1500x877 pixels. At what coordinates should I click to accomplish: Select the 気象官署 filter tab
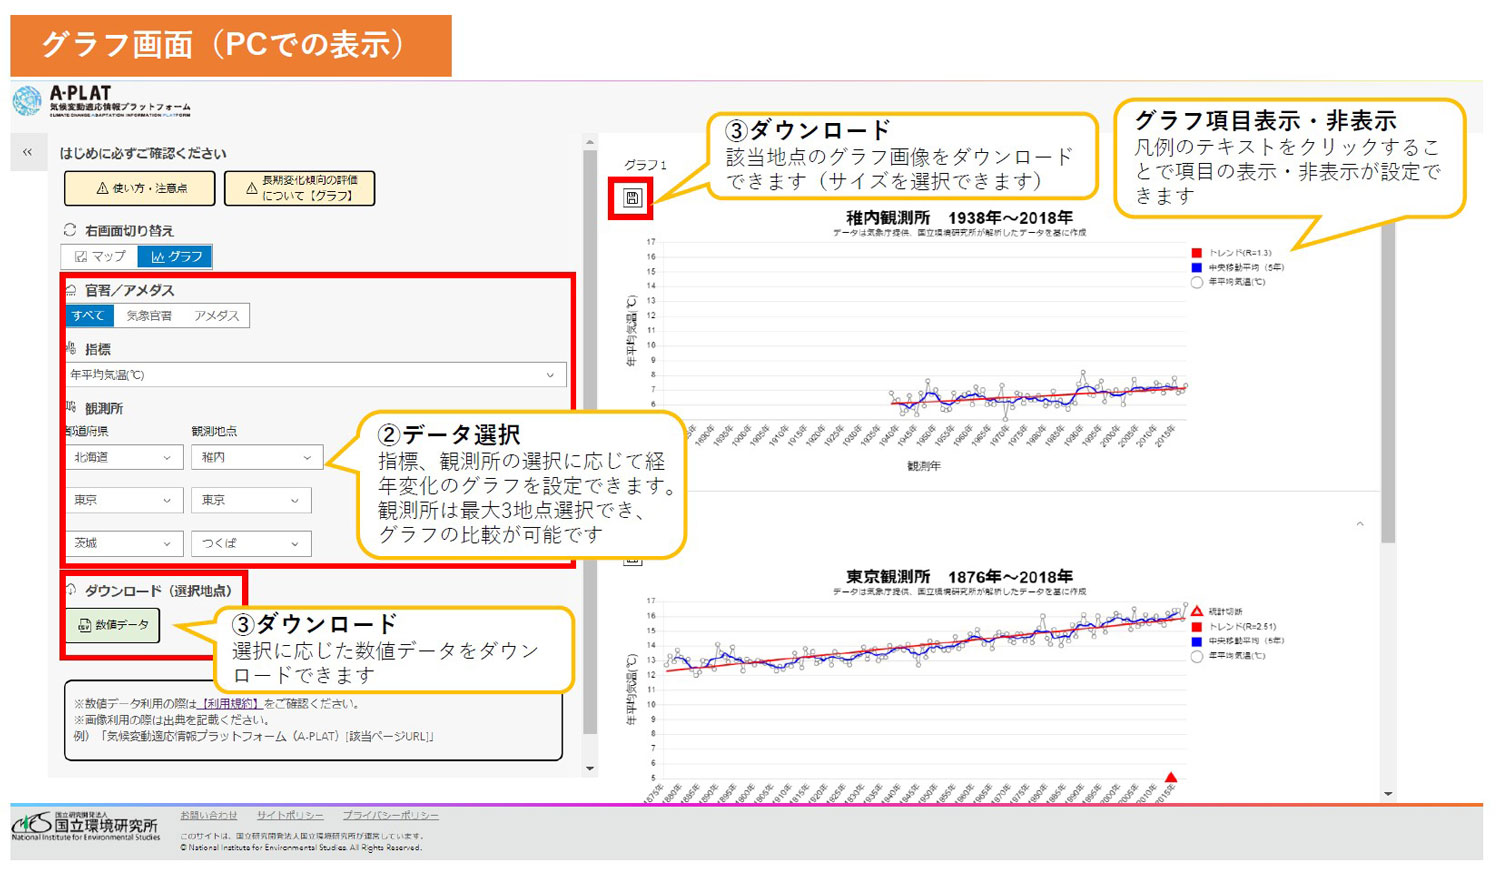point(149,316)
